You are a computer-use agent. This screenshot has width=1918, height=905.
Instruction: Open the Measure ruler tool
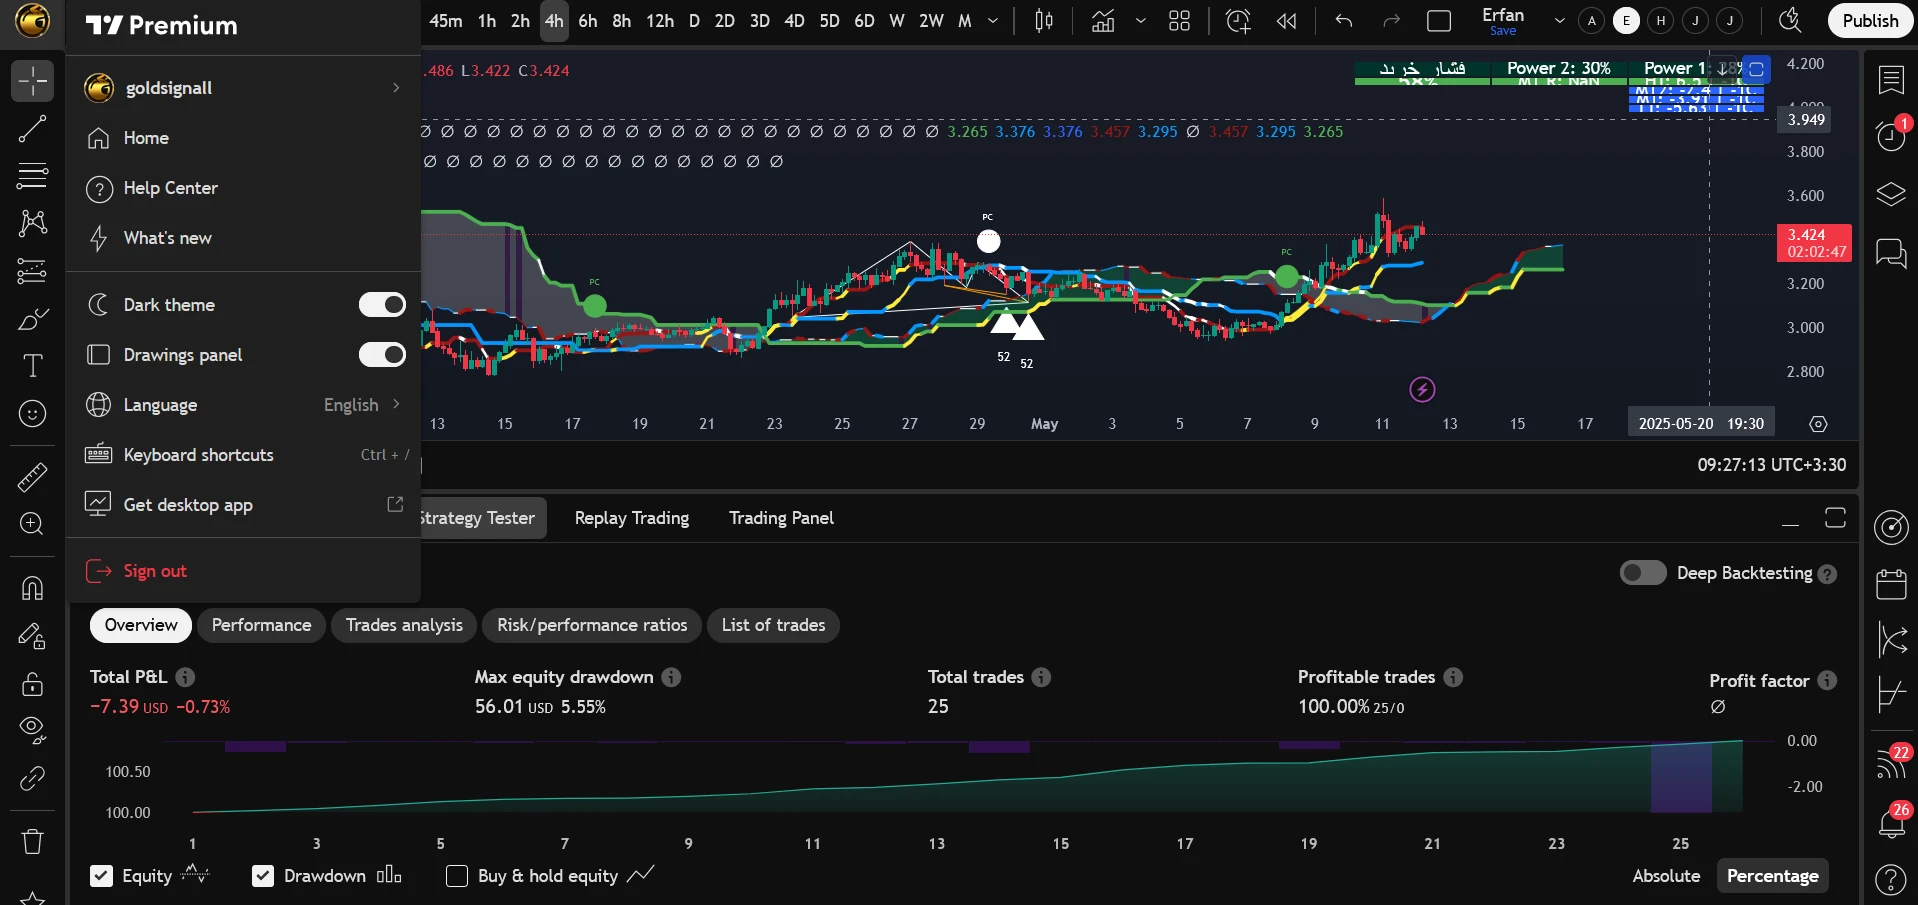click(x=32, y=477)
